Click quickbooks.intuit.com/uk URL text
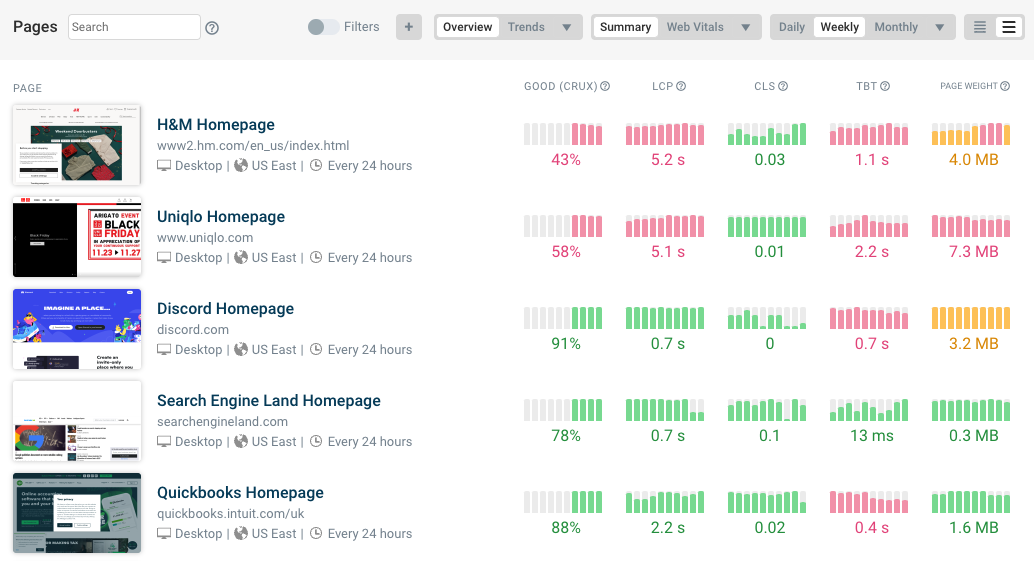Screen dimensions: 1034x561 point(231,514)
